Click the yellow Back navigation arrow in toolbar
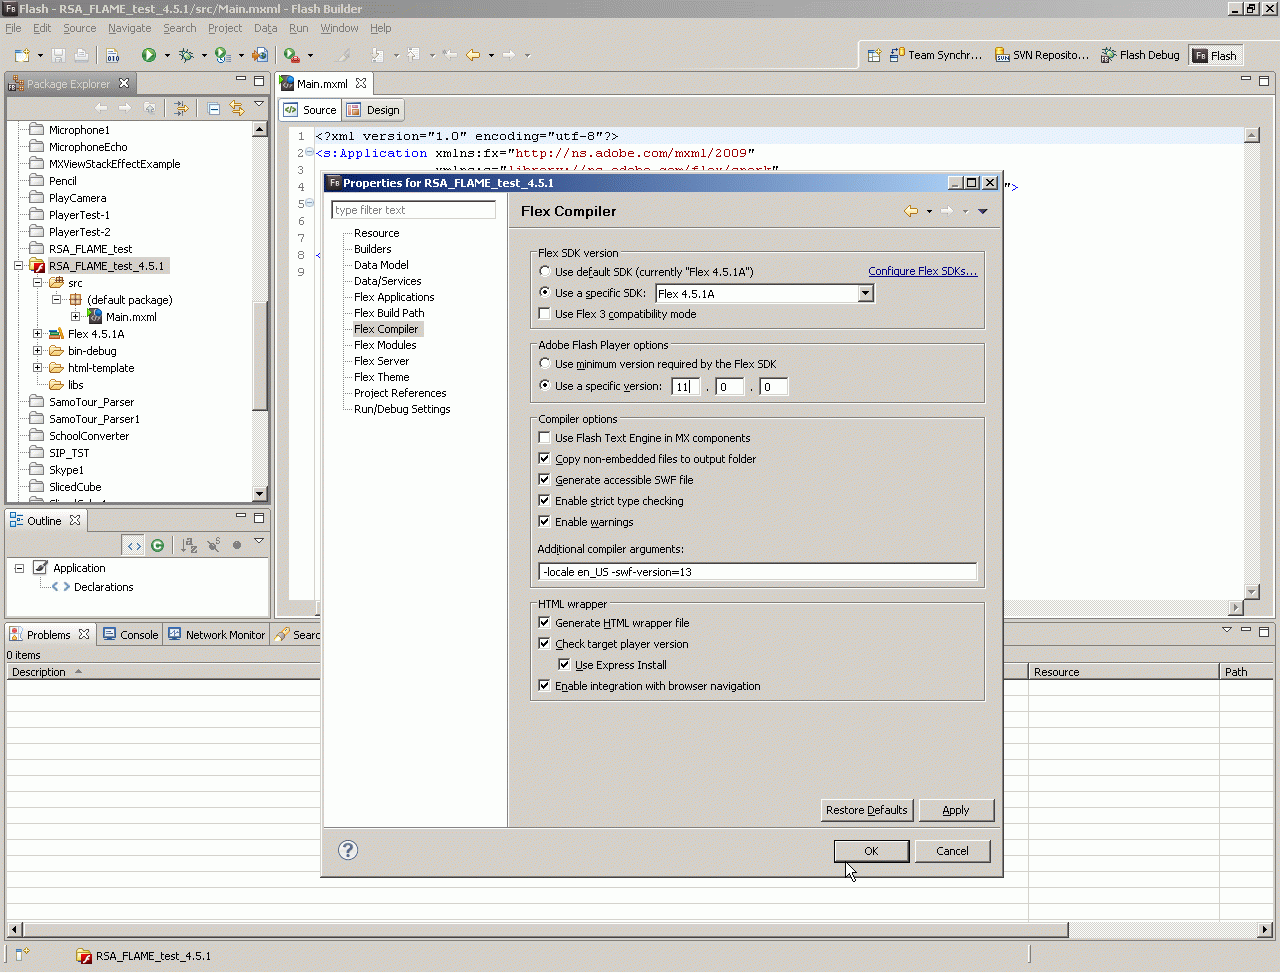This screenshot has width=1280, height=973. tap(473, 55)
